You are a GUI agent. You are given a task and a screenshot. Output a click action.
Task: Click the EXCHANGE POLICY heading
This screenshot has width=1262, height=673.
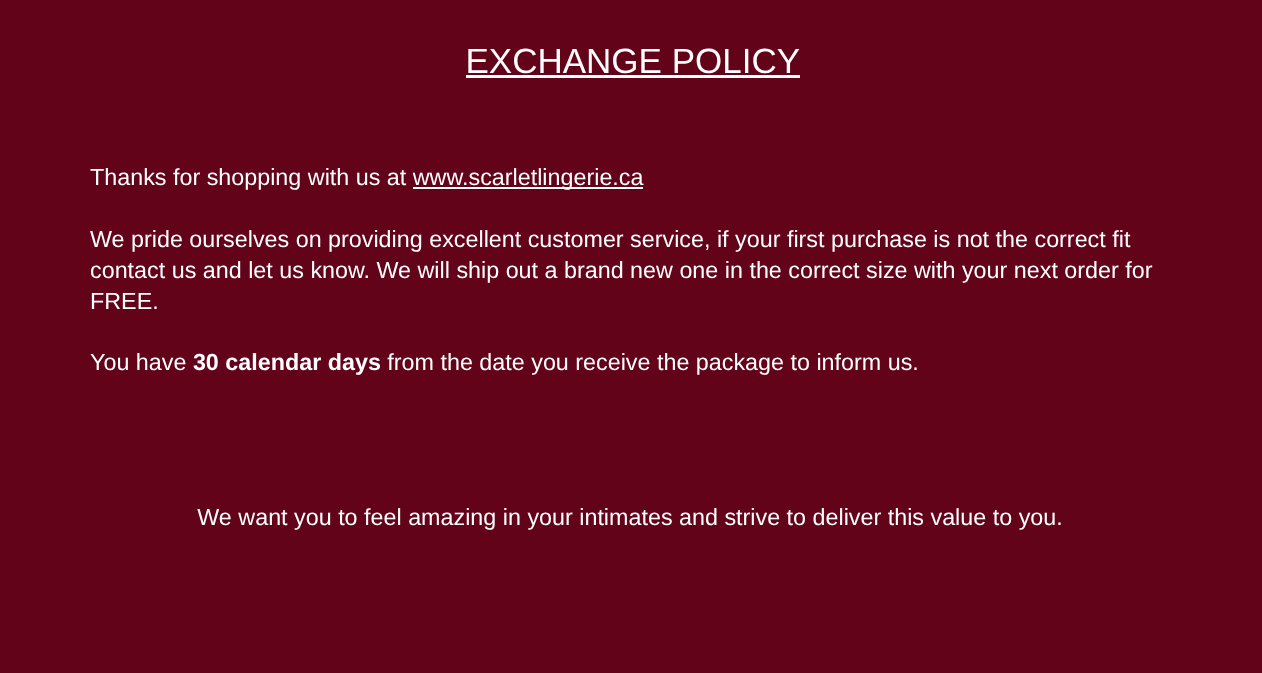tap(632, 62)
